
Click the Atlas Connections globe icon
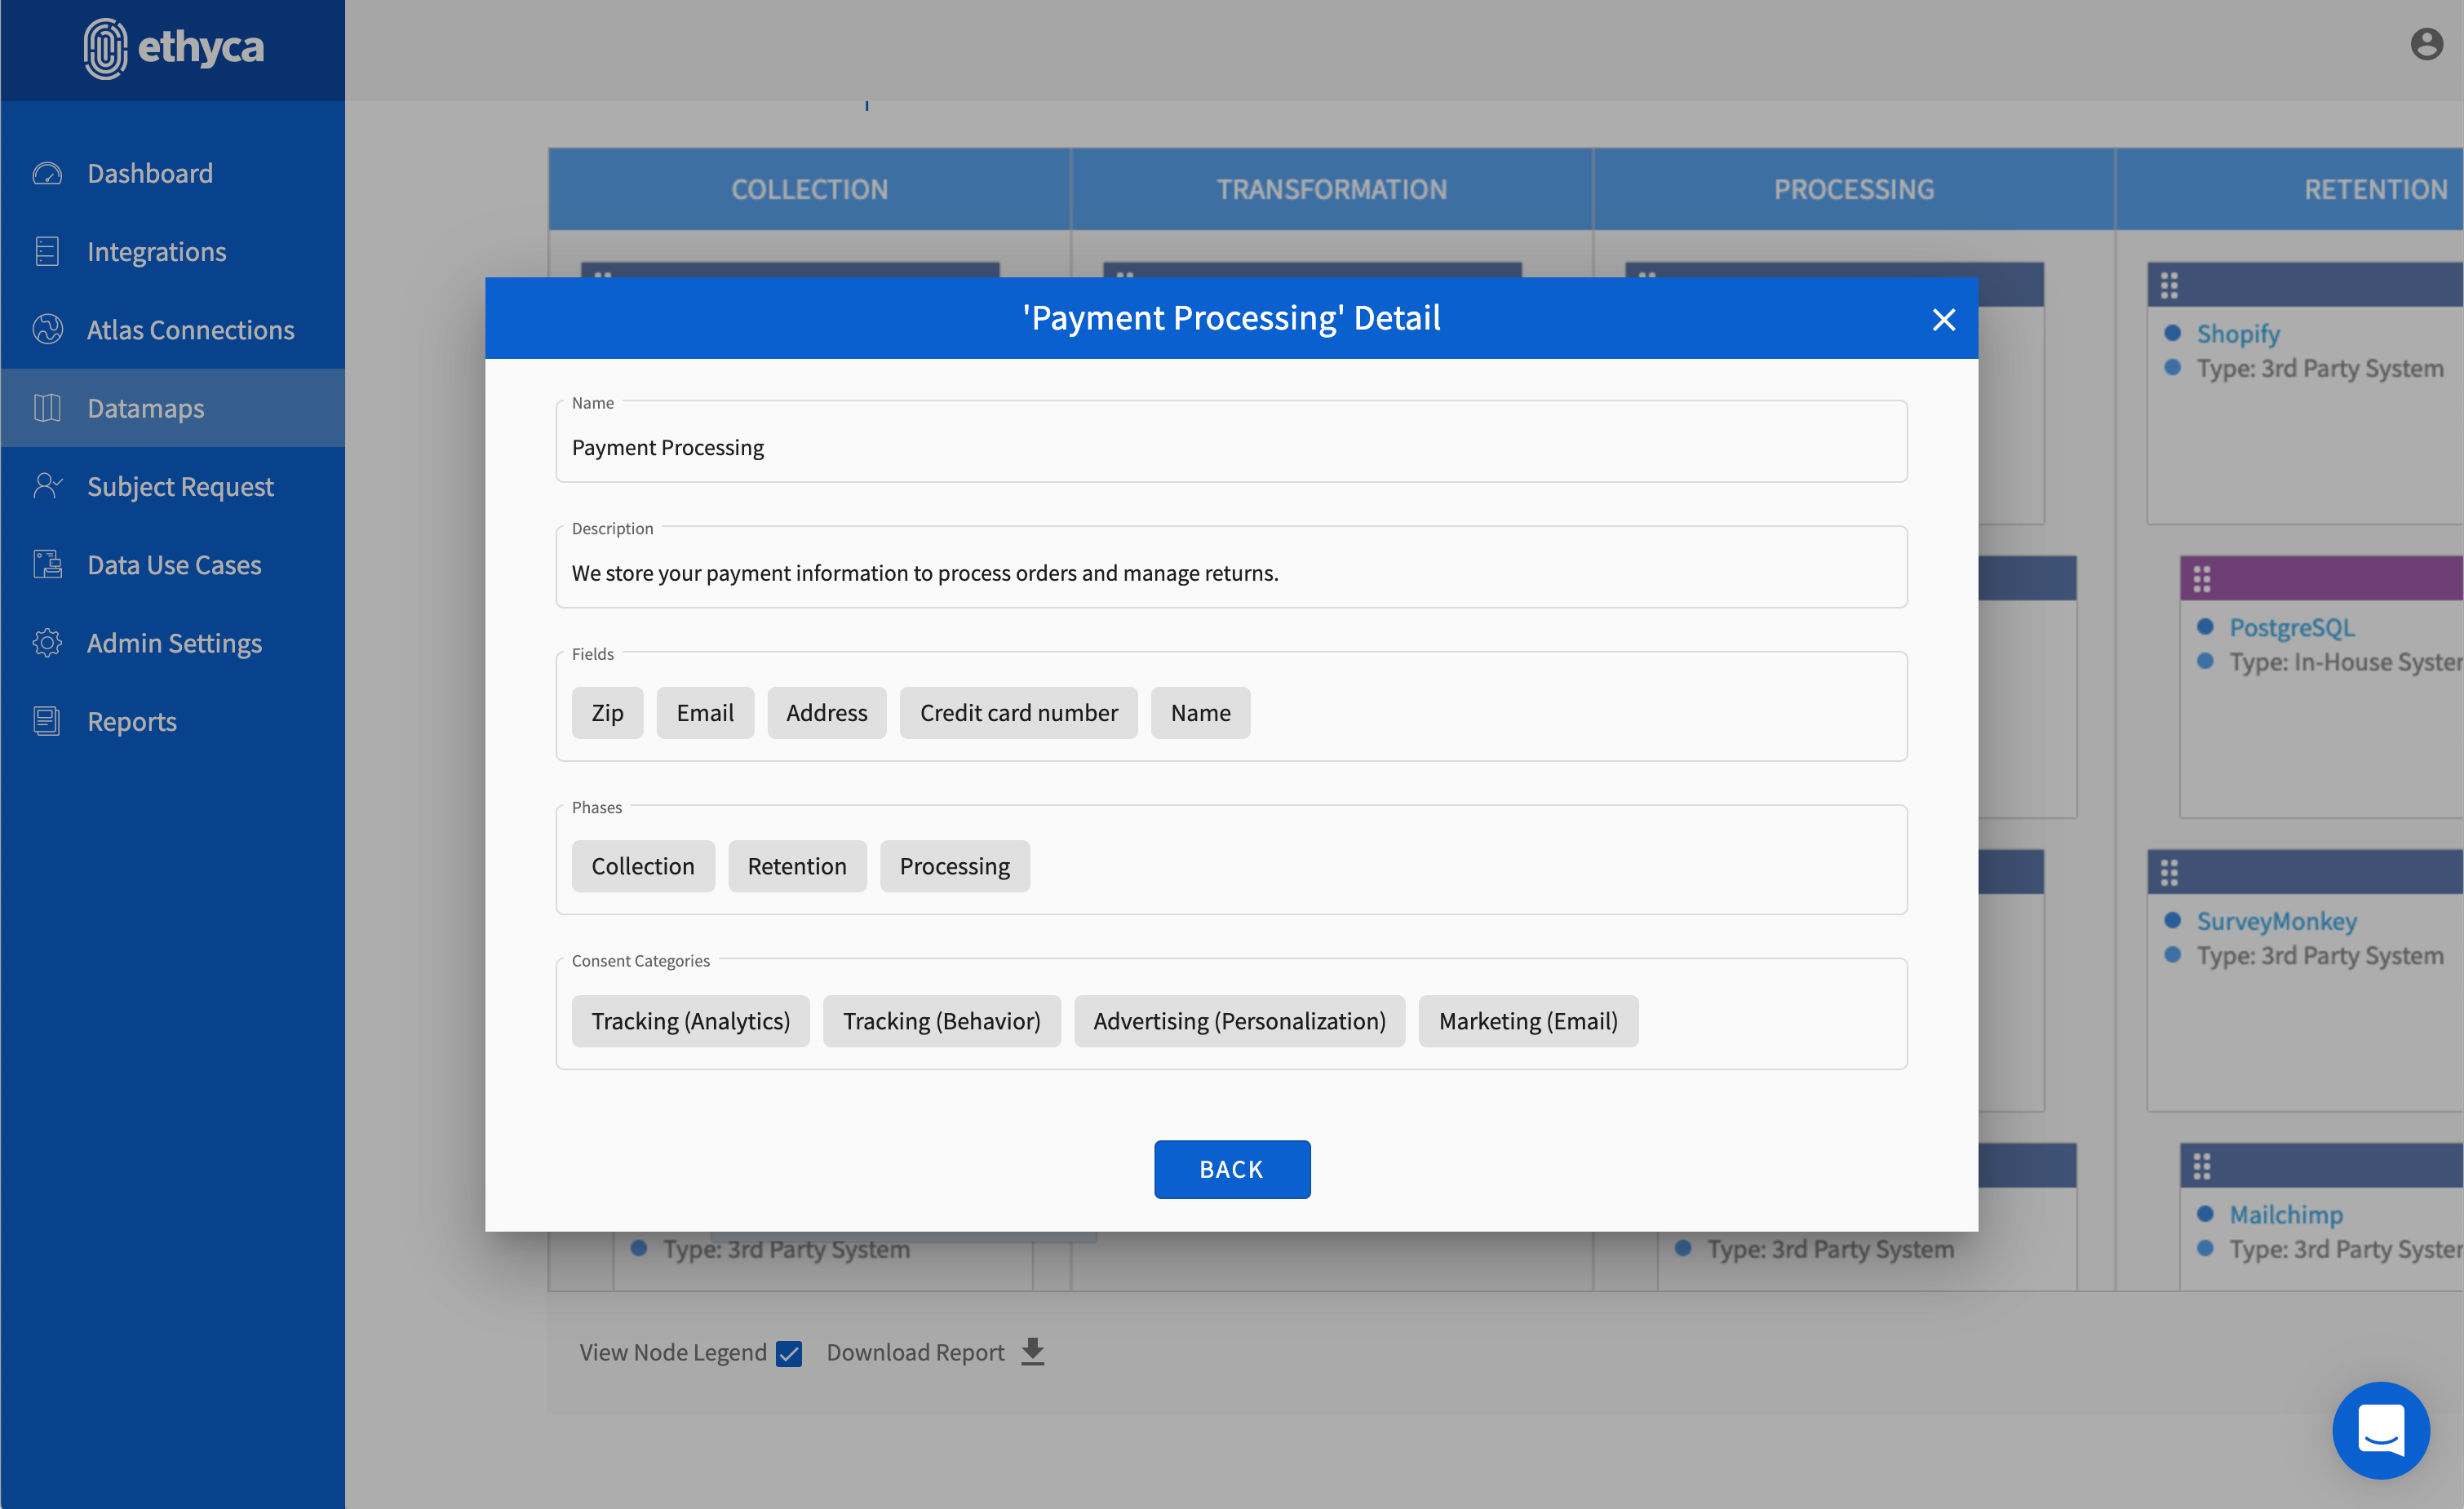pos(47,330)
